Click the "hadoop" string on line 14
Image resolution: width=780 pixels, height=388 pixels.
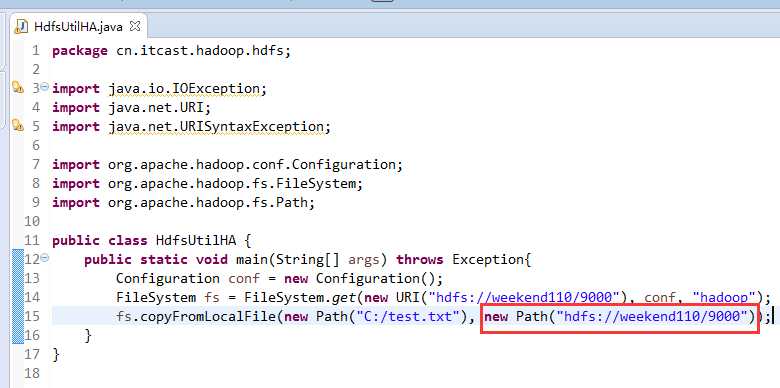click(x=724, y=298)
